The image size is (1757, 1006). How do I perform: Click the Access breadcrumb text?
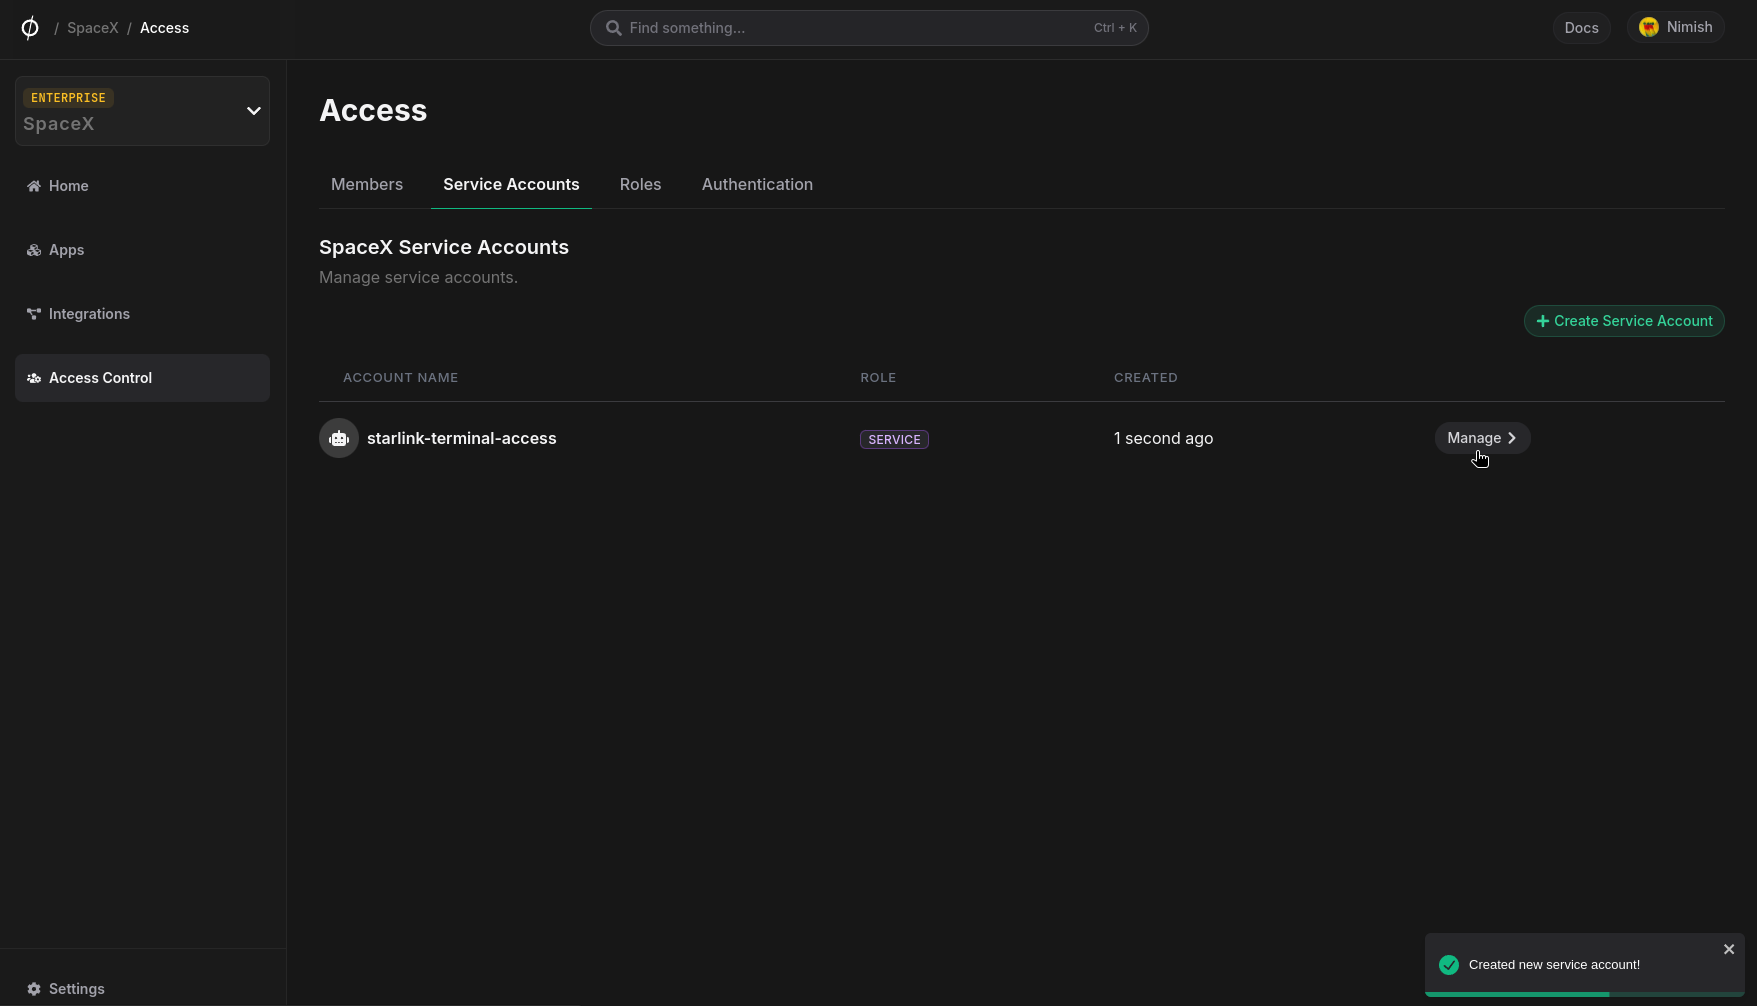(x=164, y=28)
